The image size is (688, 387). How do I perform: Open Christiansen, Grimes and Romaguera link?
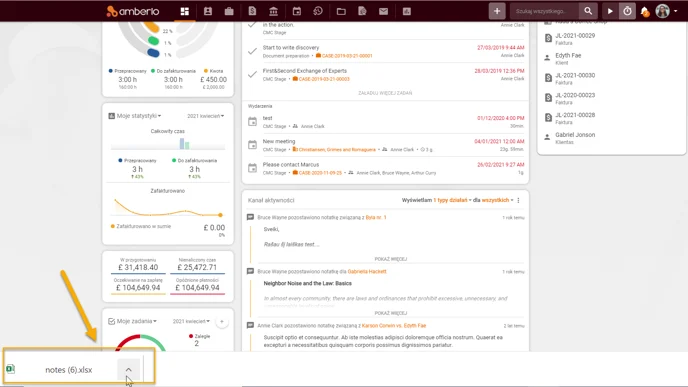tap(334, 150)
